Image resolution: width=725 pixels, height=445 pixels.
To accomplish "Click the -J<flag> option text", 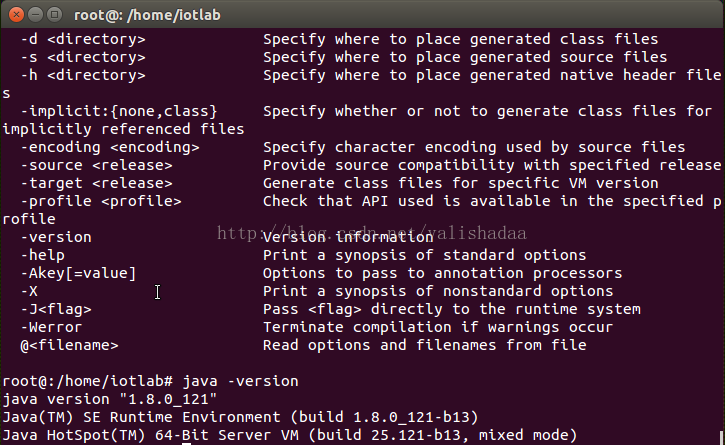I will pyautogui.click(x=56, y=309).
